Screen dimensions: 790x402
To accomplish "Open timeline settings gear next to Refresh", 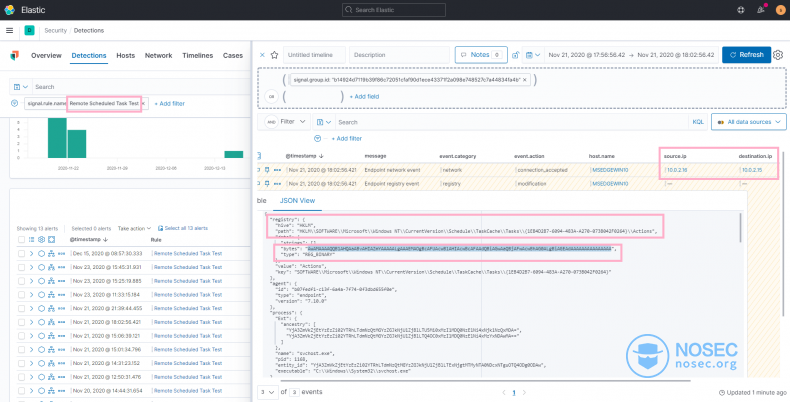I will (778, 55).
